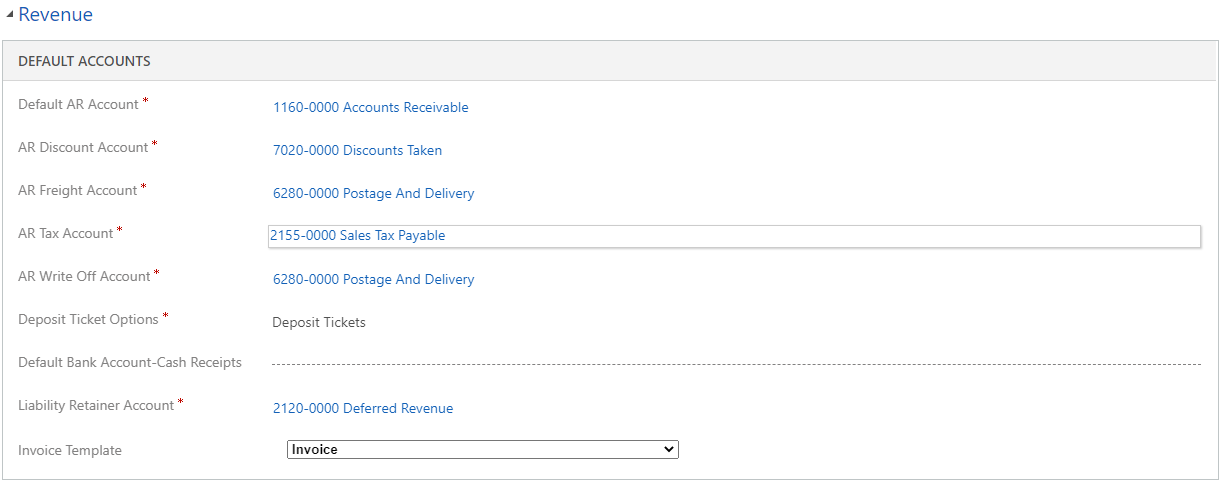1223x488 pixels.
Task: Click the Default AR Account label
Action: point(78,104)
